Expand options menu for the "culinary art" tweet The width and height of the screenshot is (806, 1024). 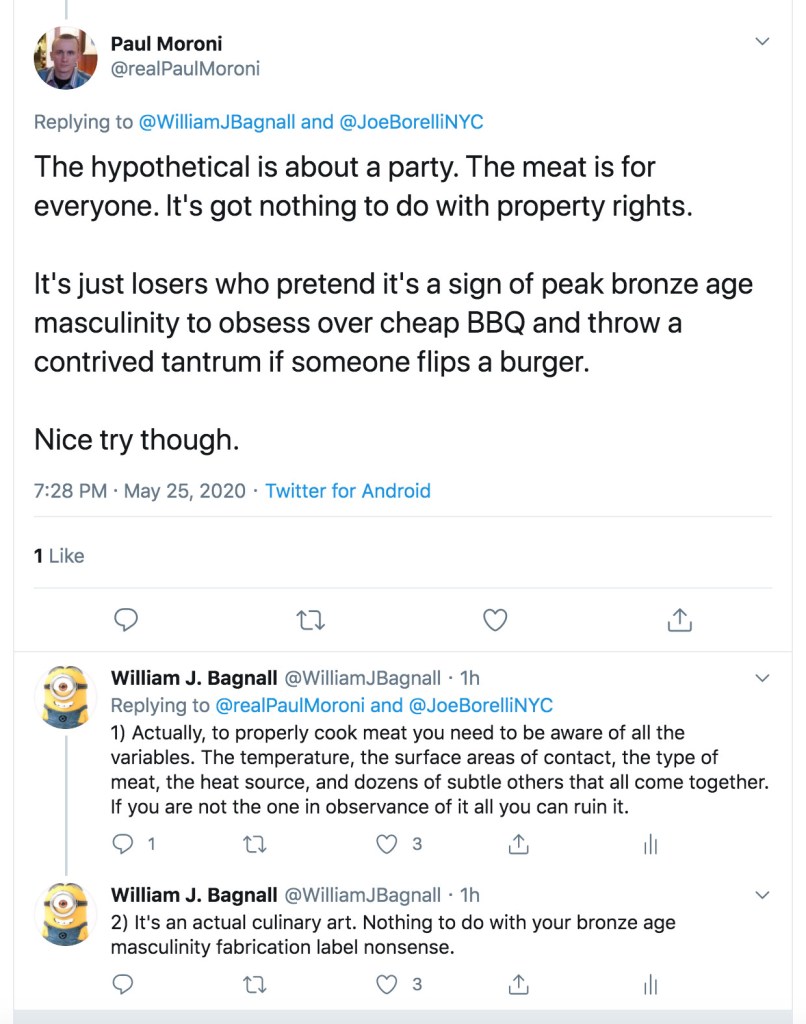pos(762,894)
